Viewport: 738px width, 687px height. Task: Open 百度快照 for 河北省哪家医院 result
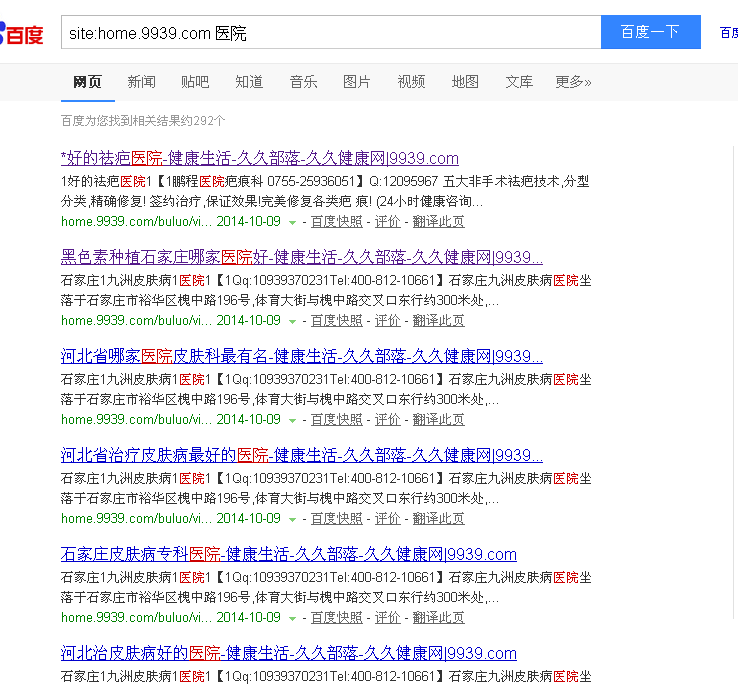tap(337, 420)
